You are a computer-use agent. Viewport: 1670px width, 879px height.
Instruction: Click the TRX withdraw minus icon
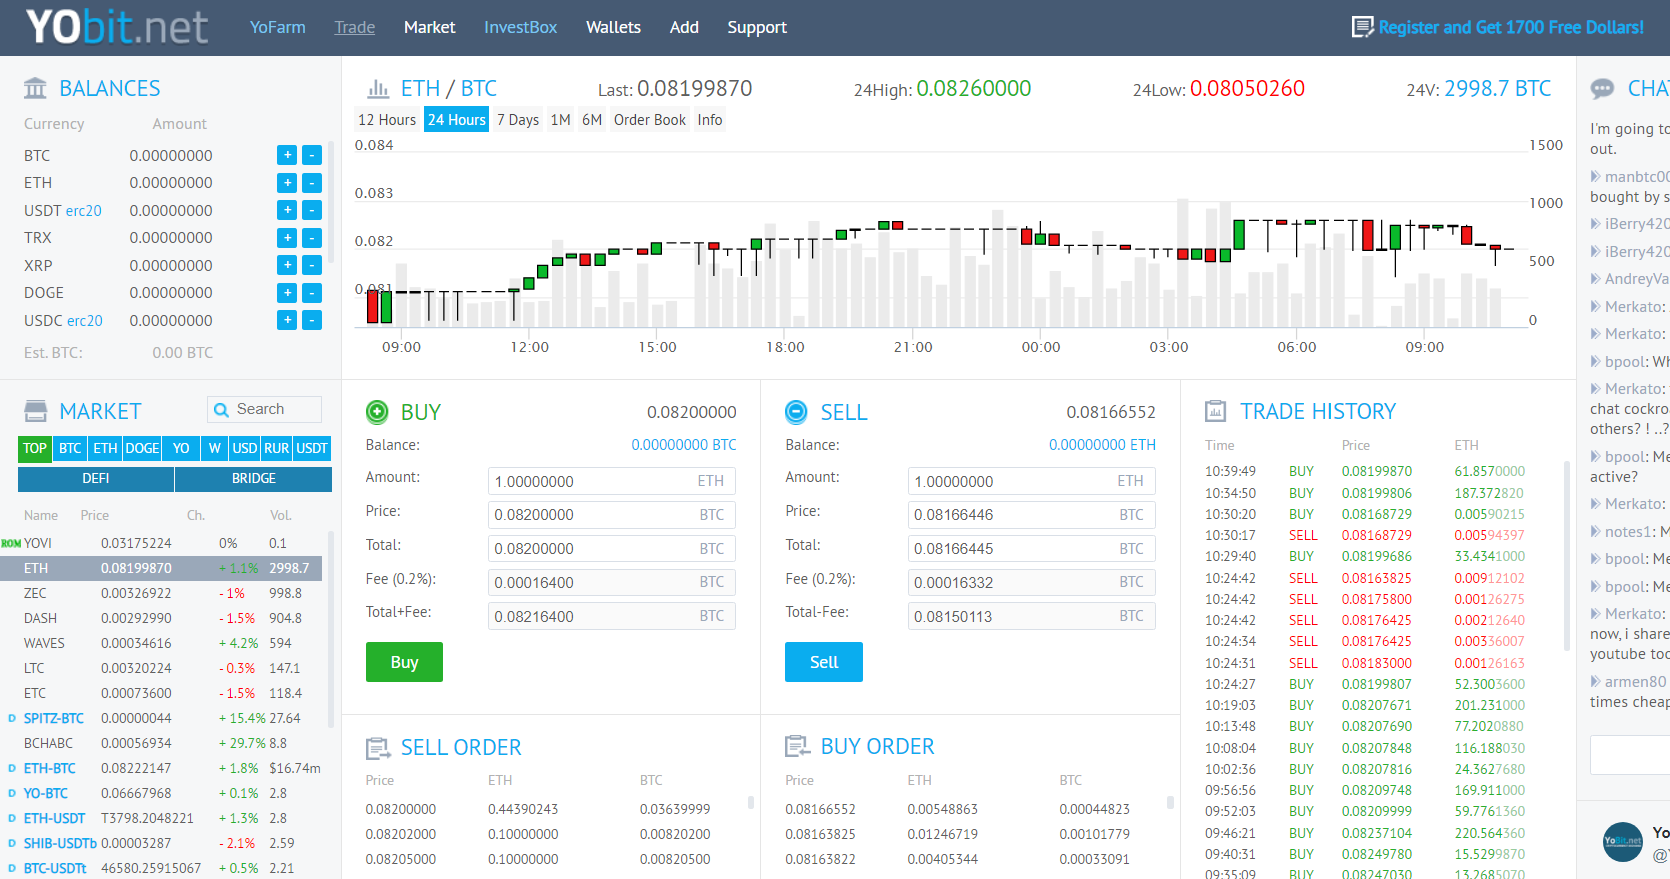pyautogui.click(x=312, y=238)
